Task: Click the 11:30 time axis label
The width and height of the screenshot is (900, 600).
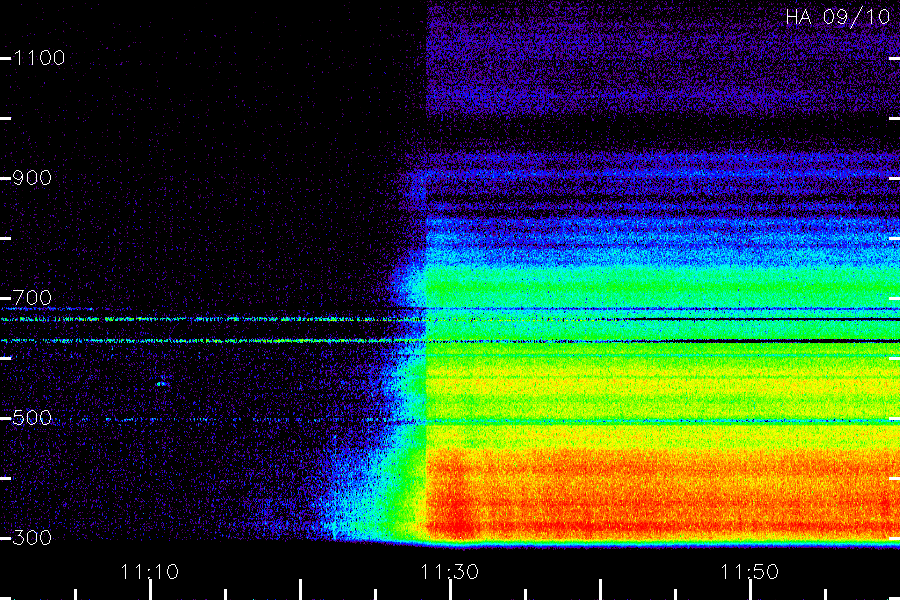Action: [x=449, y=572]
